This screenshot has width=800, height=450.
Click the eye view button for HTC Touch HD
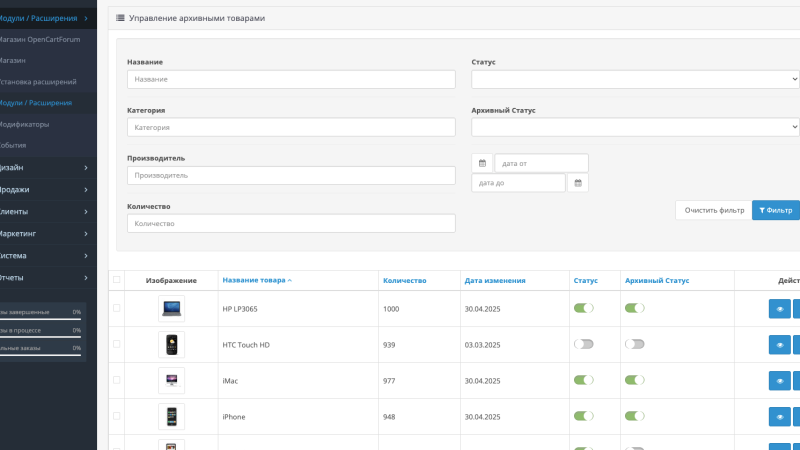(780, 345)
